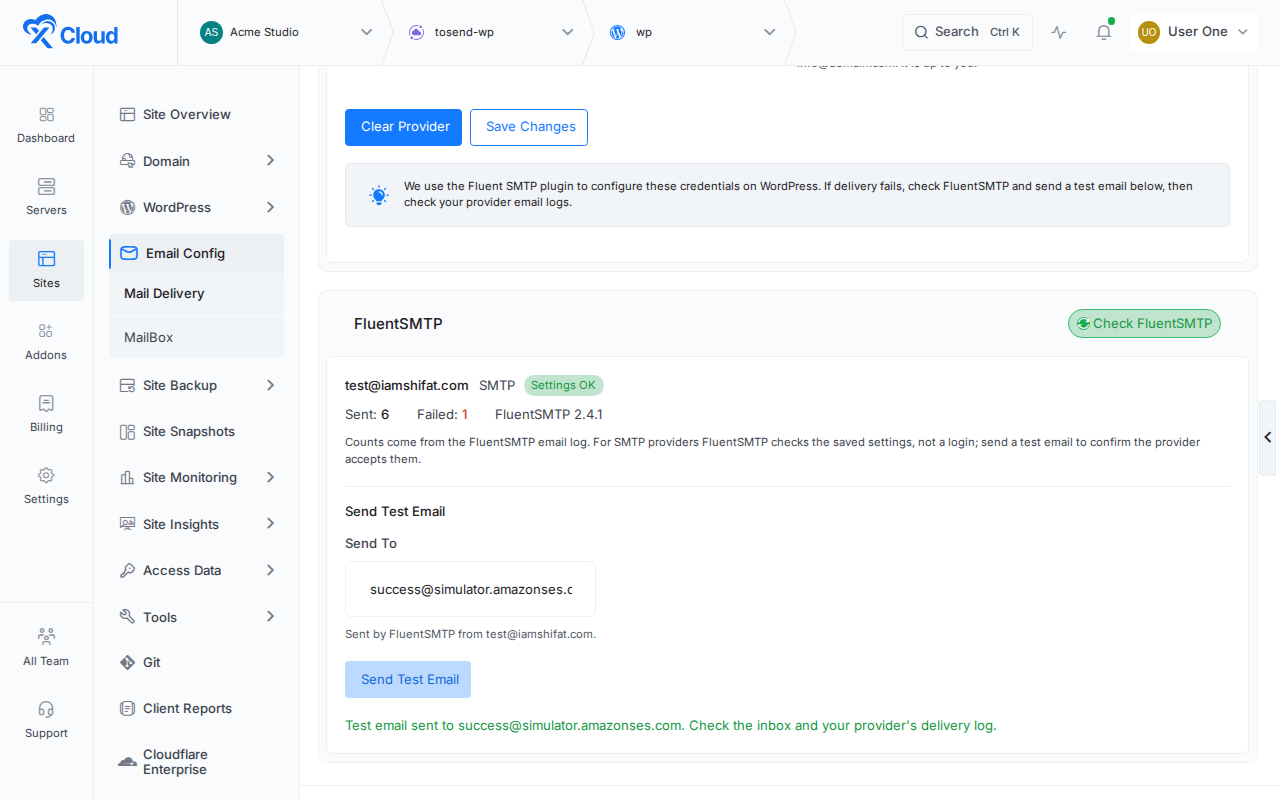Open the MailBox submenu item
This screenshot has width=1280, height=800.
pyautogui.click(x=197, y=338)
